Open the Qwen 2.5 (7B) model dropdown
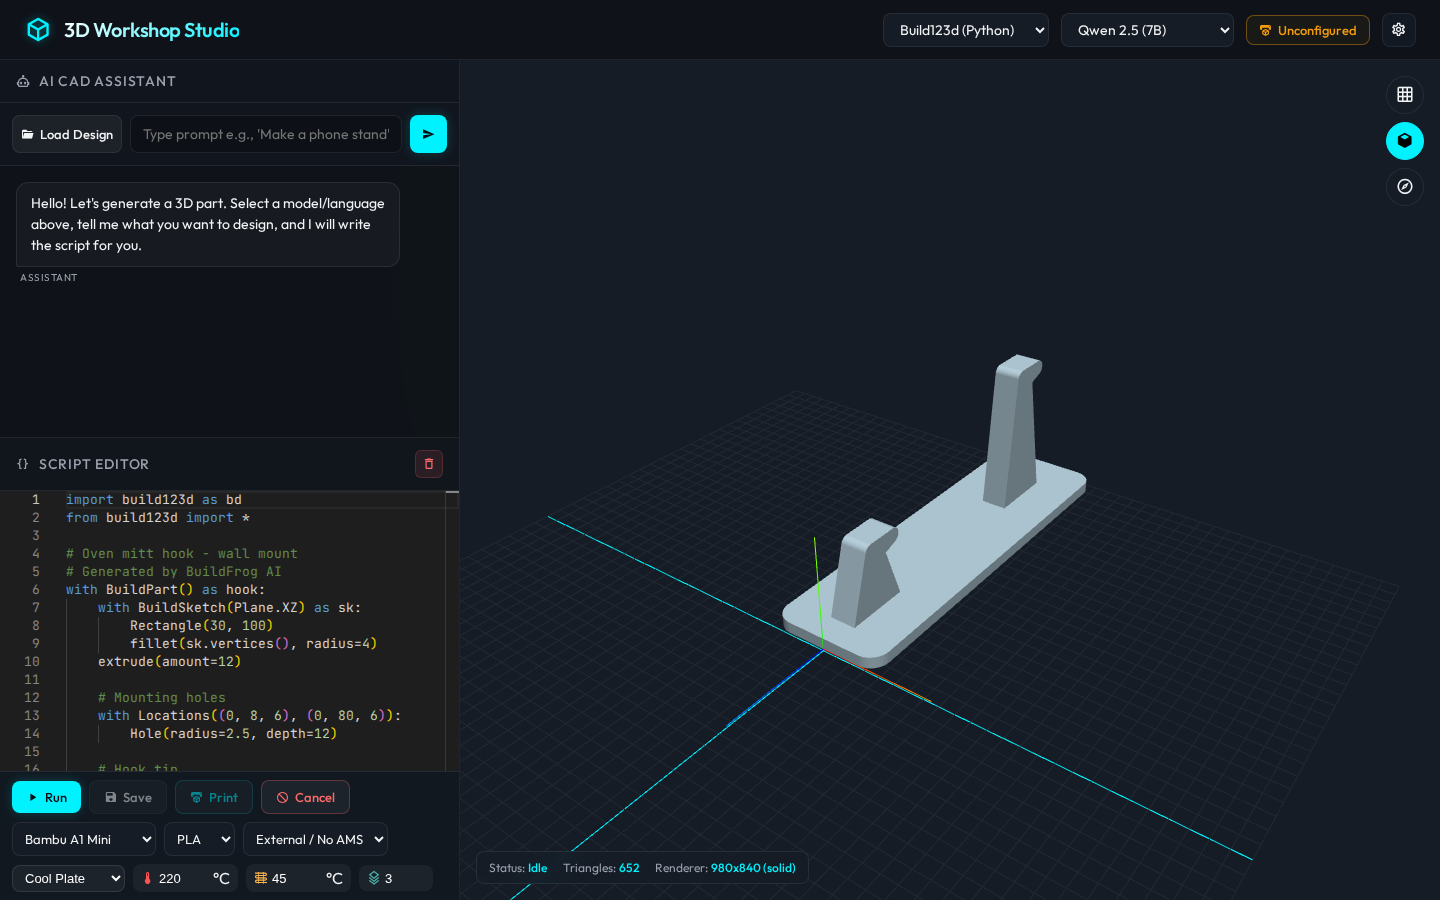 click(1147, 30)
